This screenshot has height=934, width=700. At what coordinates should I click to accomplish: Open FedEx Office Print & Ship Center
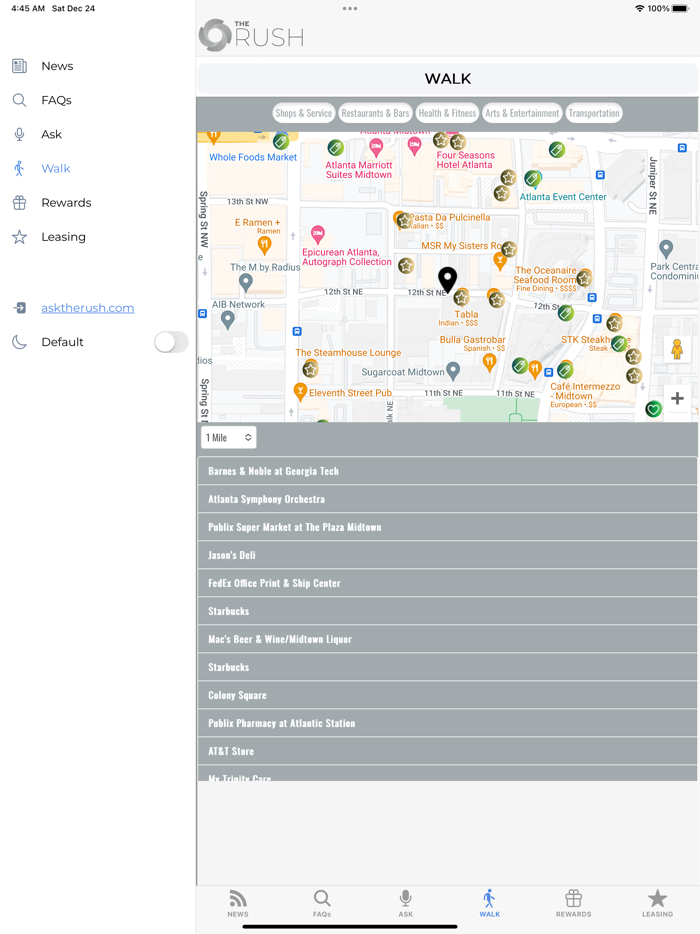pyautogui.click(x=447, y=583)
